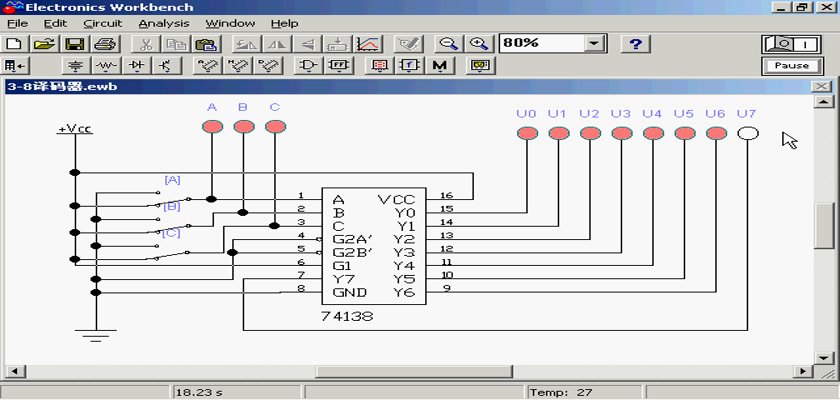
Task: Save the circuit with floppy disk icon
Action: pos(74,44)
